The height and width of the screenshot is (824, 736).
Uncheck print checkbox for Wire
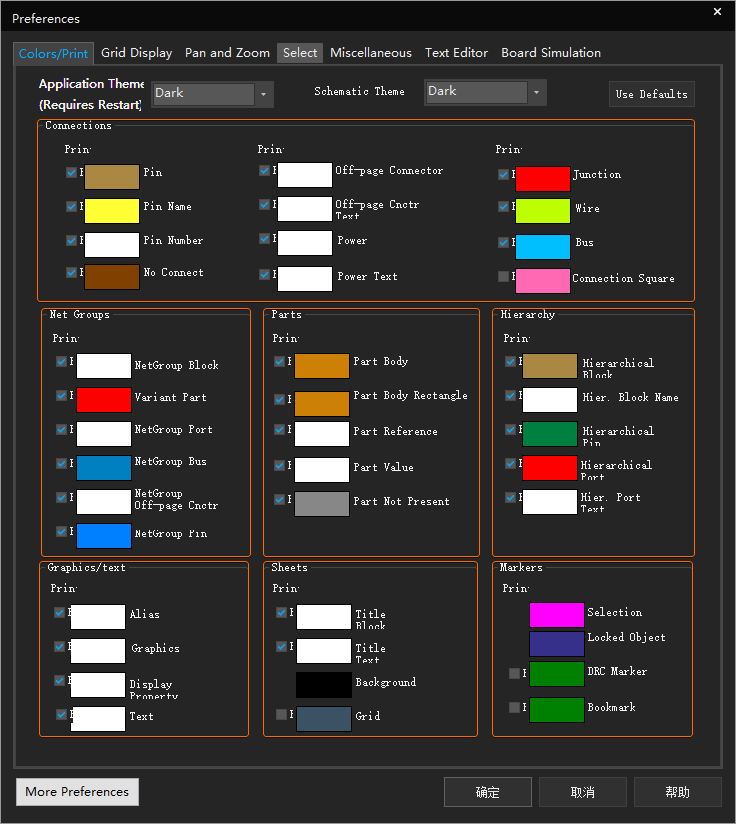(x=504, y=207)
